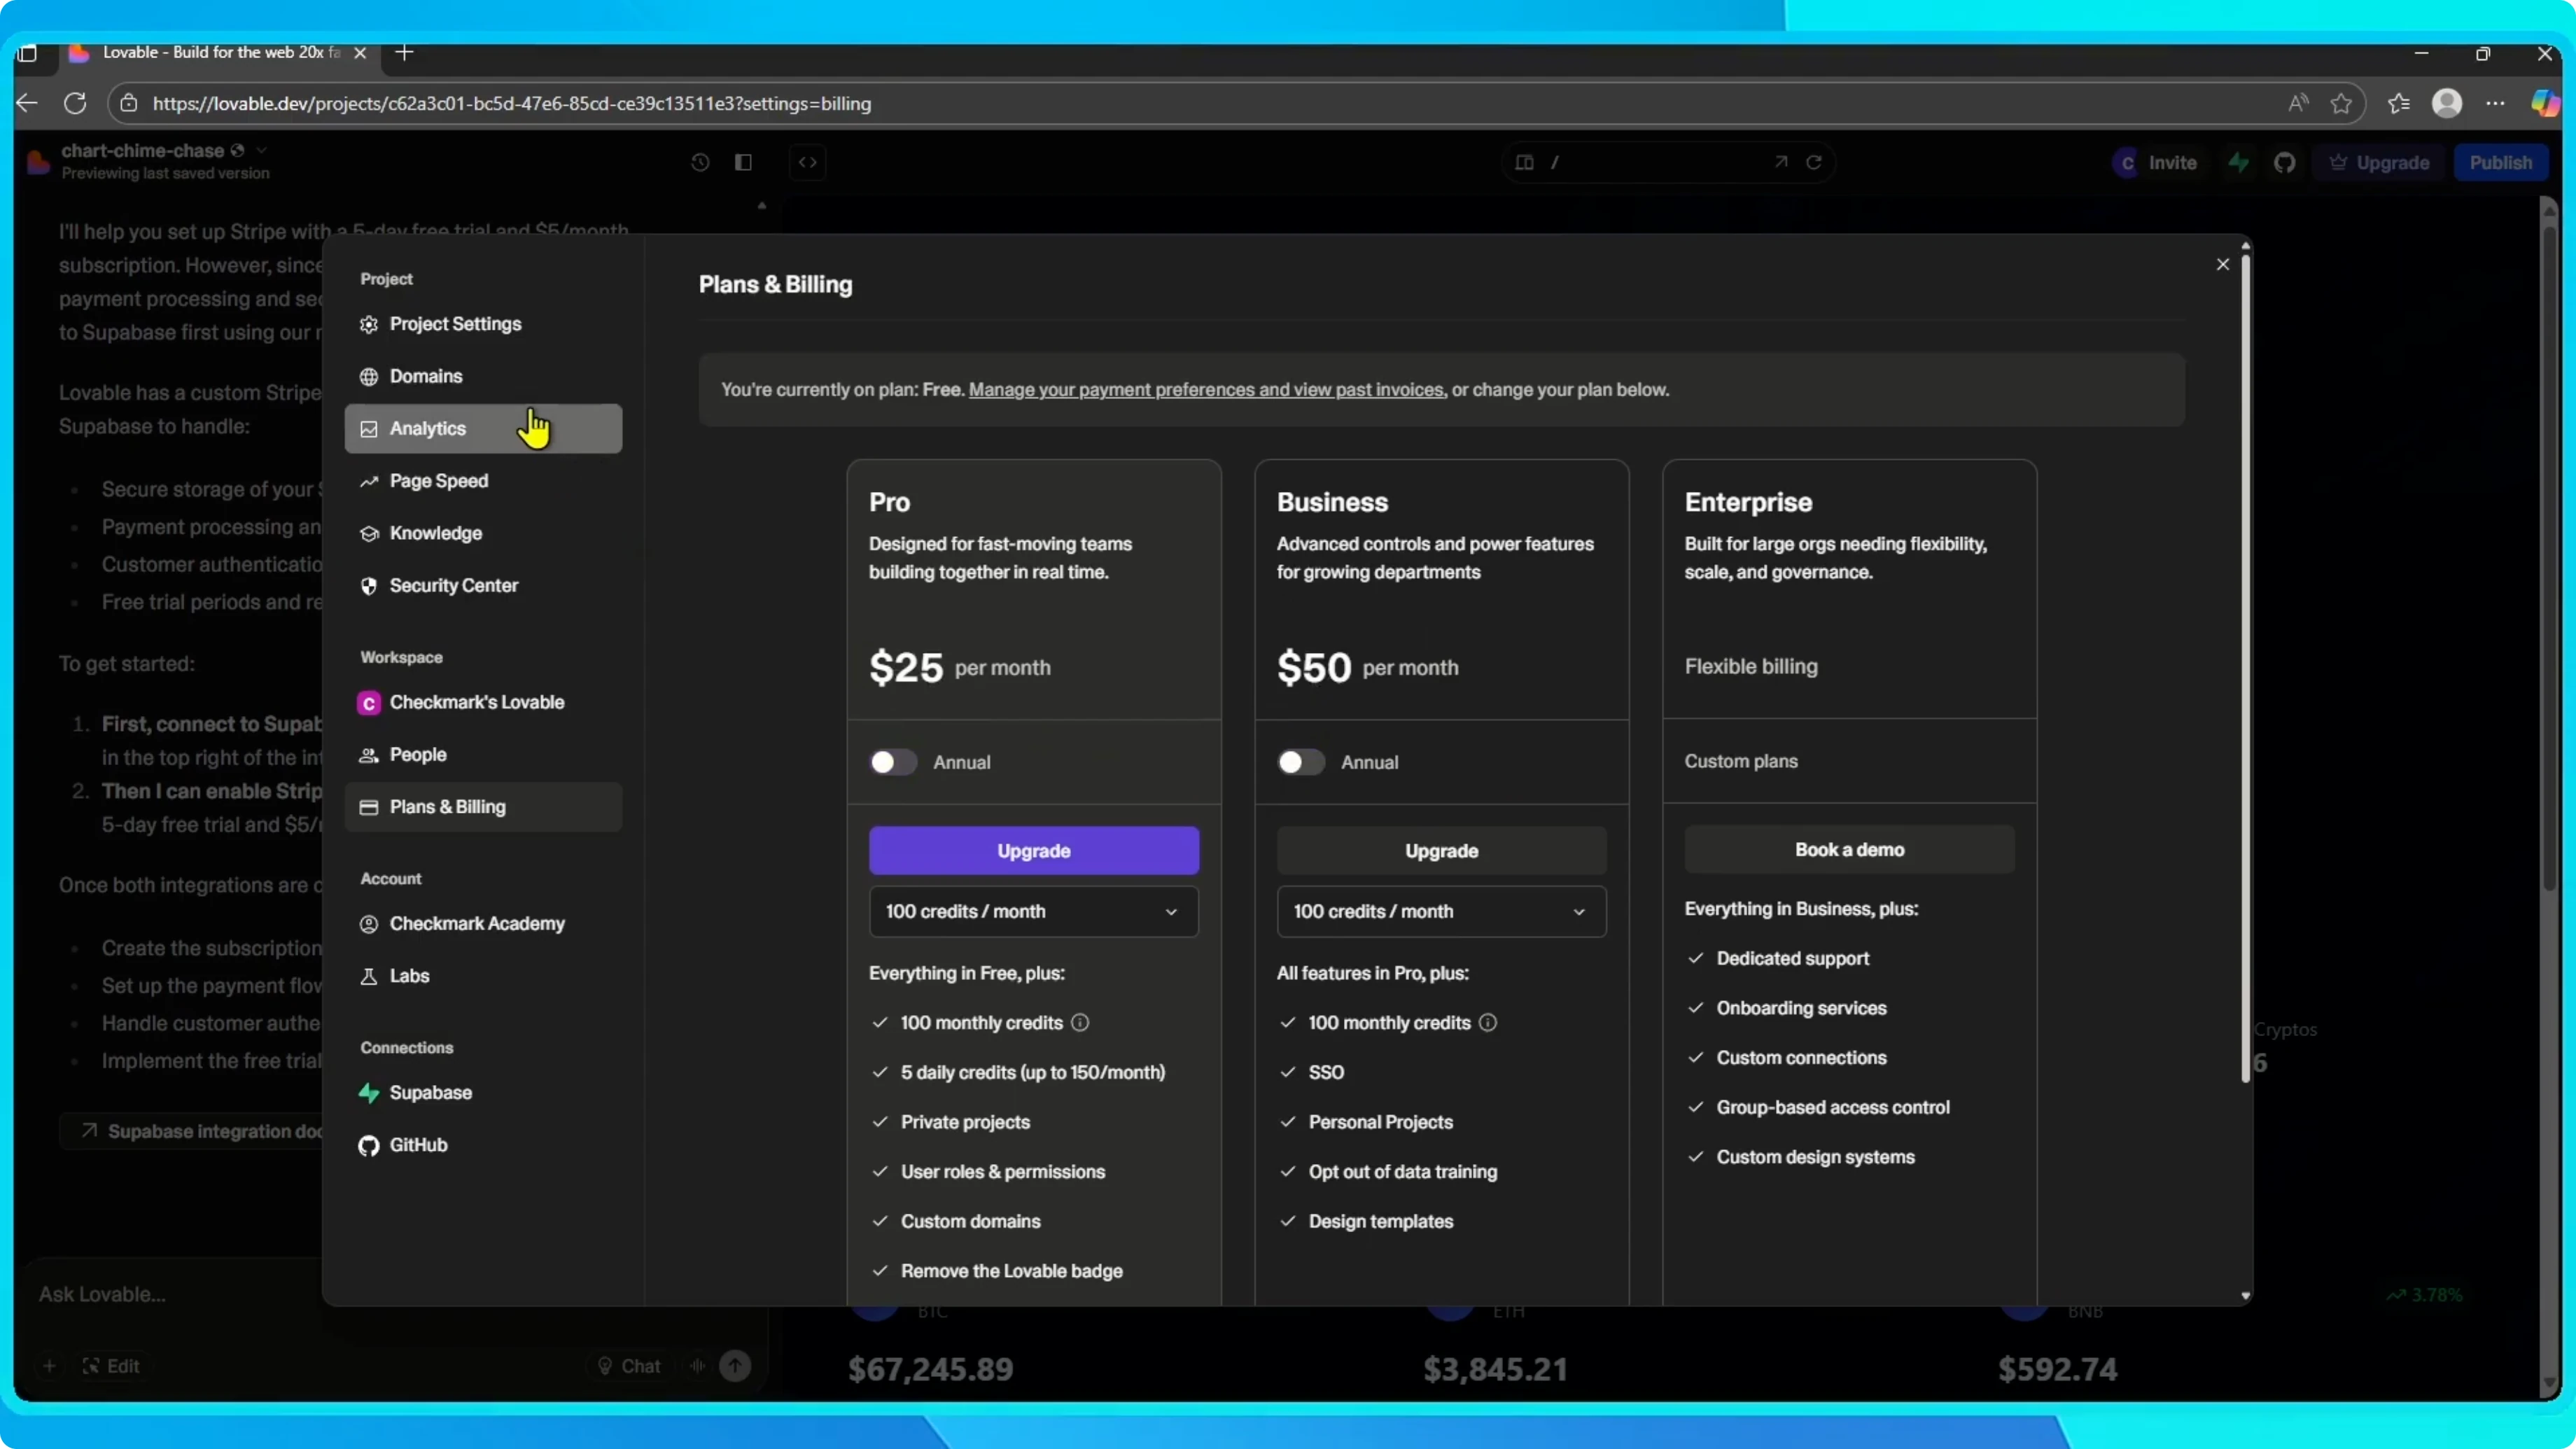This screenshot has height=1449, width=2576.
Task: Open Project Settings in the sidebar
Action: pos(483,324)
